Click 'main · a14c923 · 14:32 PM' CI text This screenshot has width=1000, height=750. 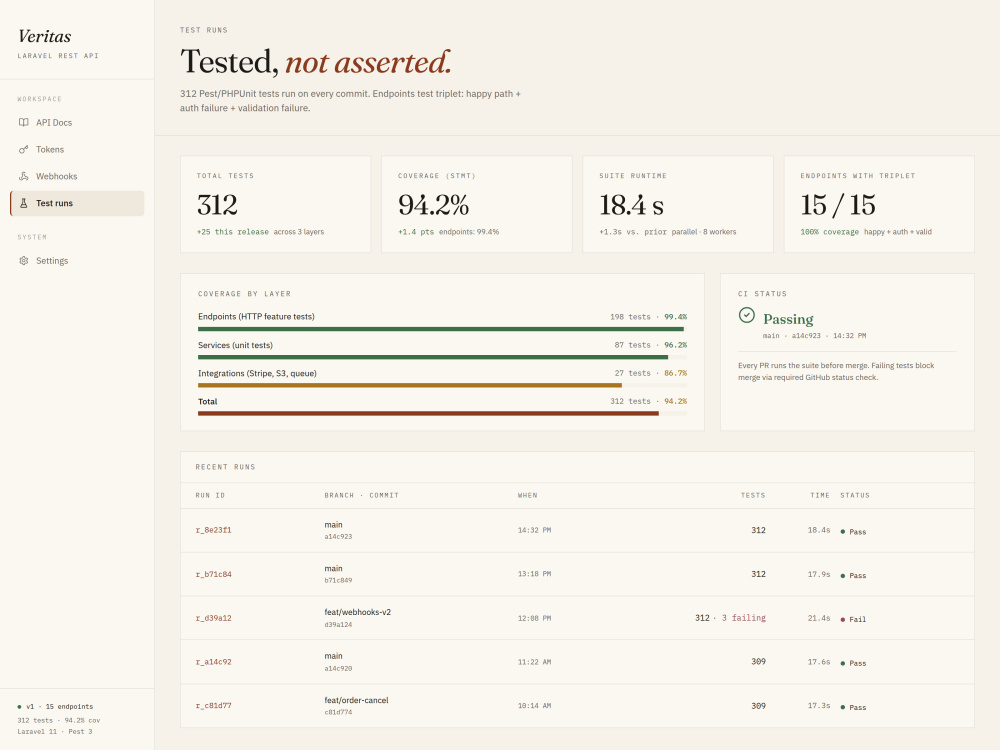point(814,335)
